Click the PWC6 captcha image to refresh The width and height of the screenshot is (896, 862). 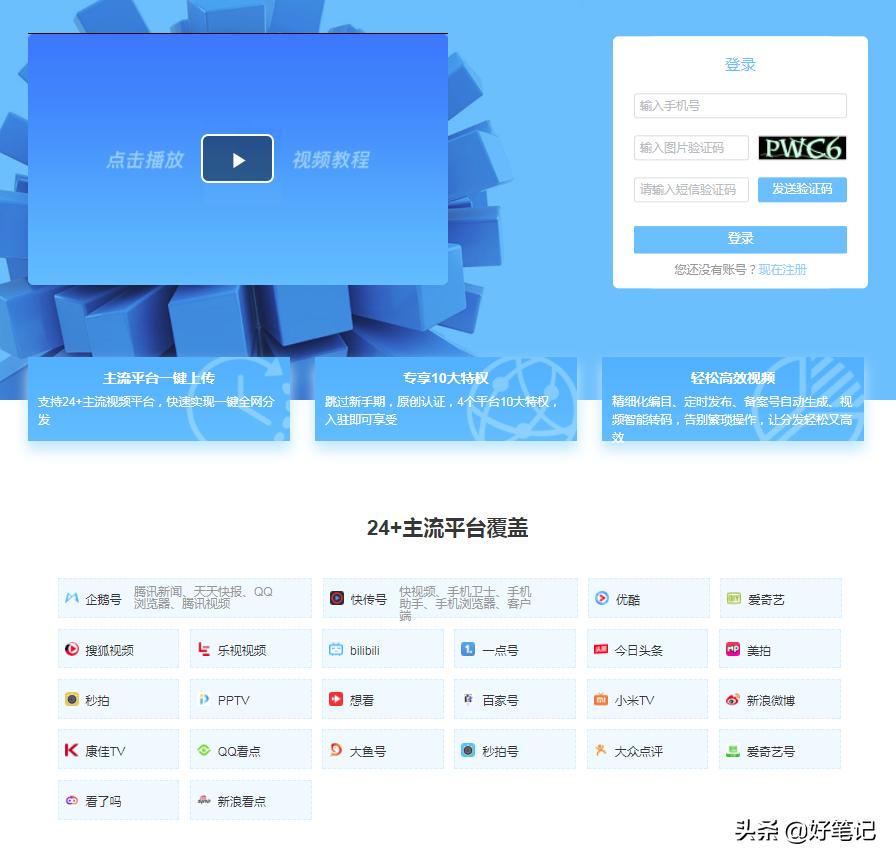tap(802, 147)
